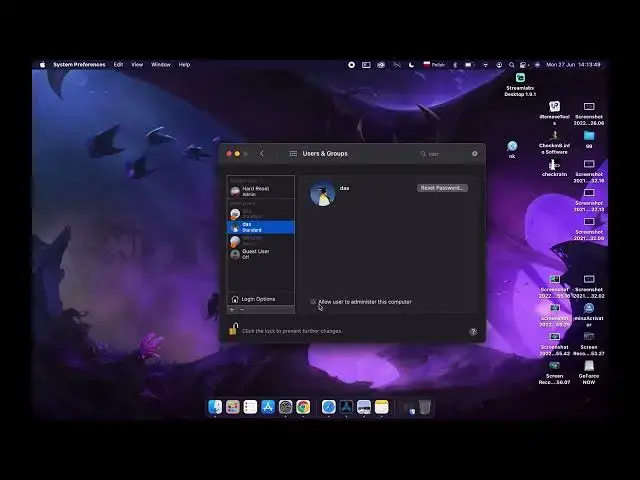Open the checkra1n desktop icon
The height and width of the screenshot is (480, 640).
coord(554,168)
